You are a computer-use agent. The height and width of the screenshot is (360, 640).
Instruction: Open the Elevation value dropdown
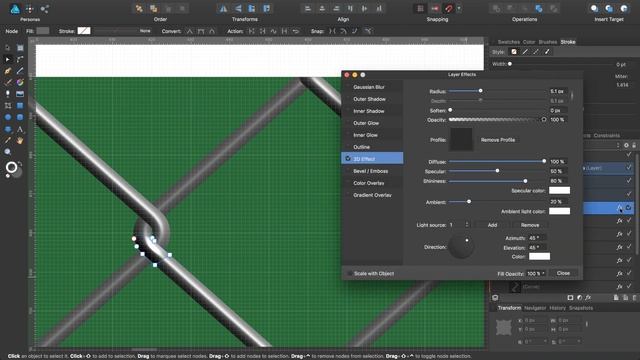[538, 248]
